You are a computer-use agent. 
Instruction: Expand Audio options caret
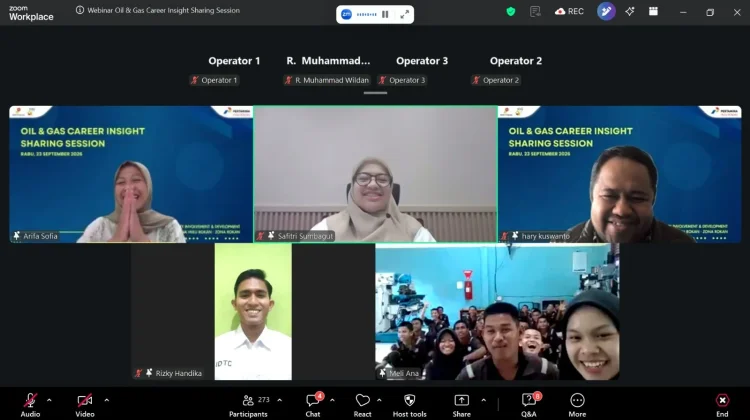click(49, 400)
